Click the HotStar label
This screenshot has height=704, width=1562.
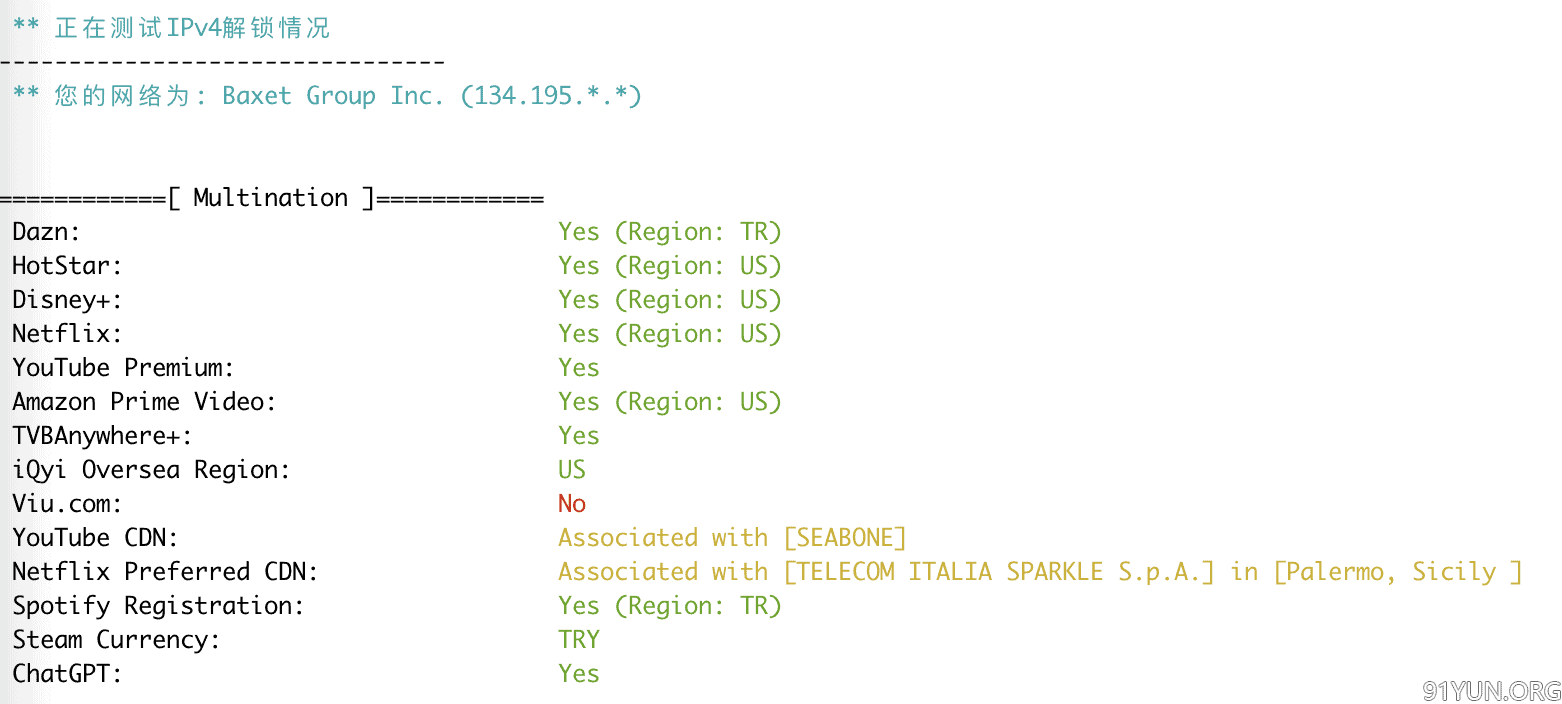click(67, 266)
